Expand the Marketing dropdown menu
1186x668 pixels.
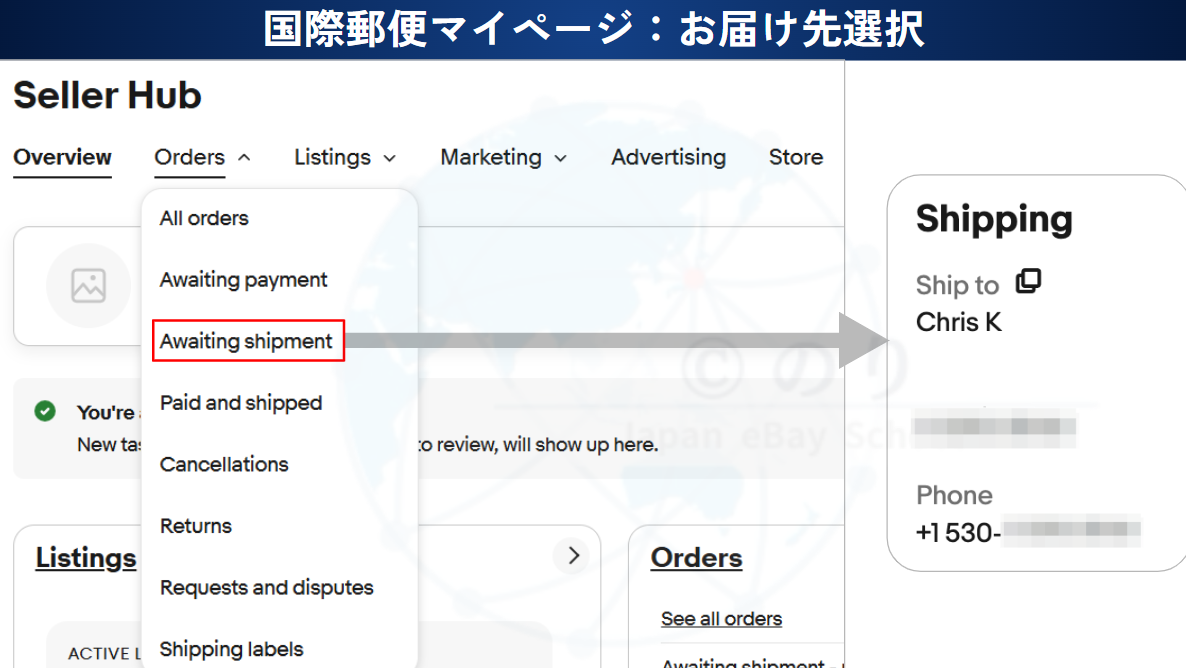pyautogui.click(x=503, y=158)
